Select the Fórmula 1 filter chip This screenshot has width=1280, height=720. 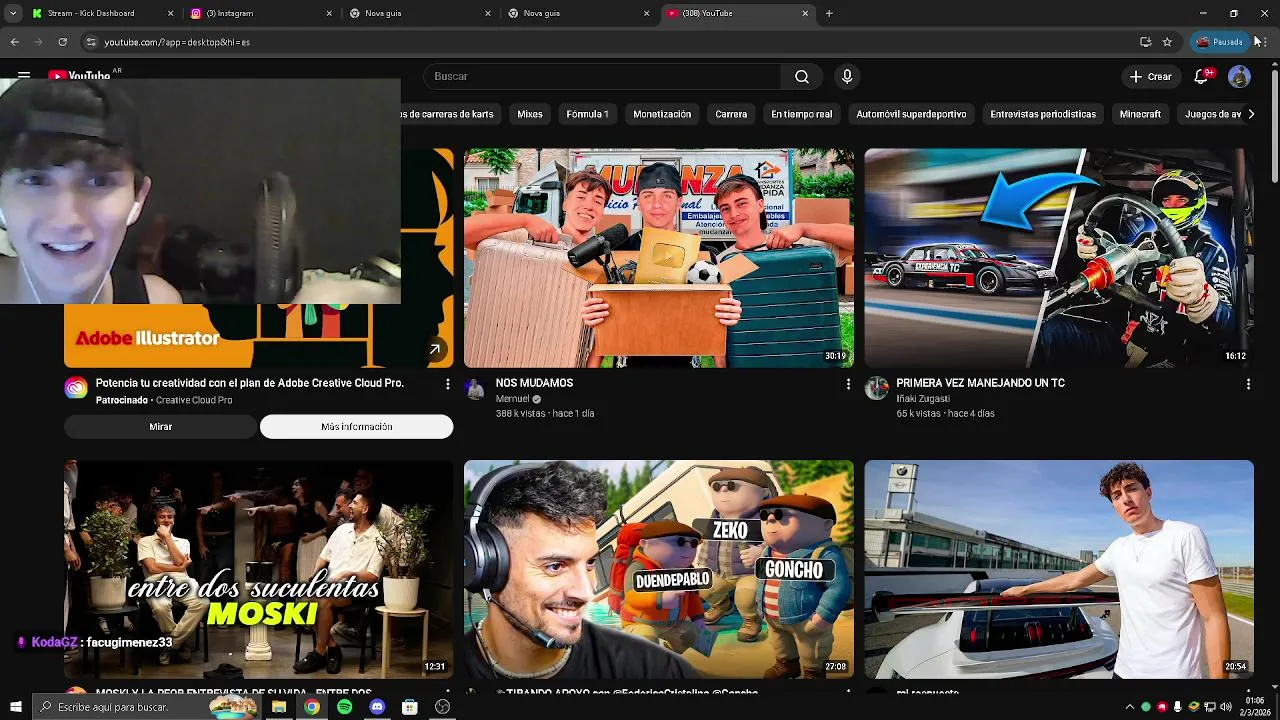[x=587, y=114]
